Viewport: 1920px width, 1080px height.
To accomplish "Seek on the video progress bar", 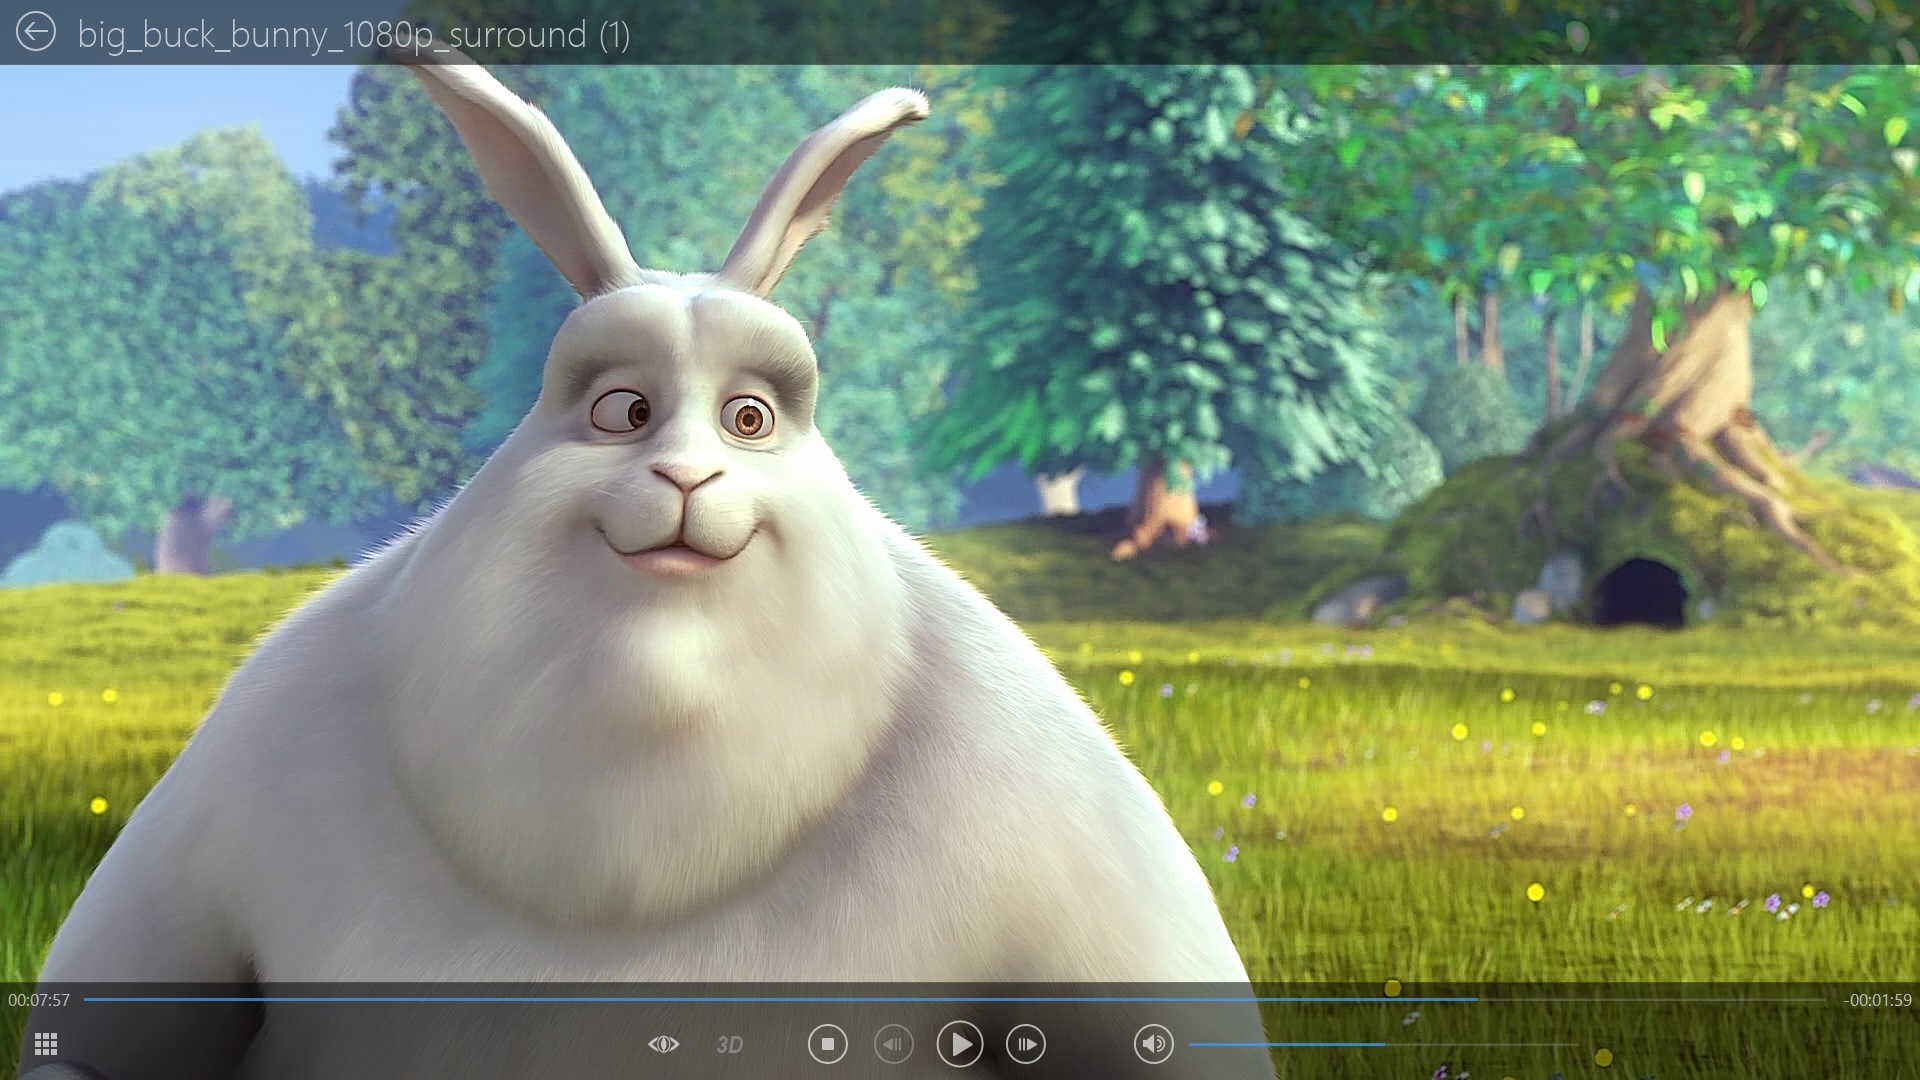I will point(955,999).
